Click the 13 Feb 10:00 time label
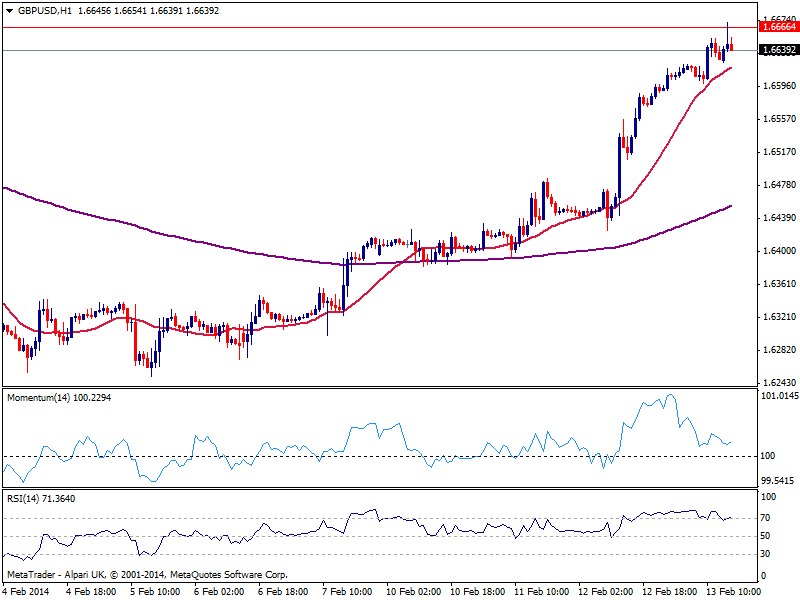800x600 pixels. 734,591
